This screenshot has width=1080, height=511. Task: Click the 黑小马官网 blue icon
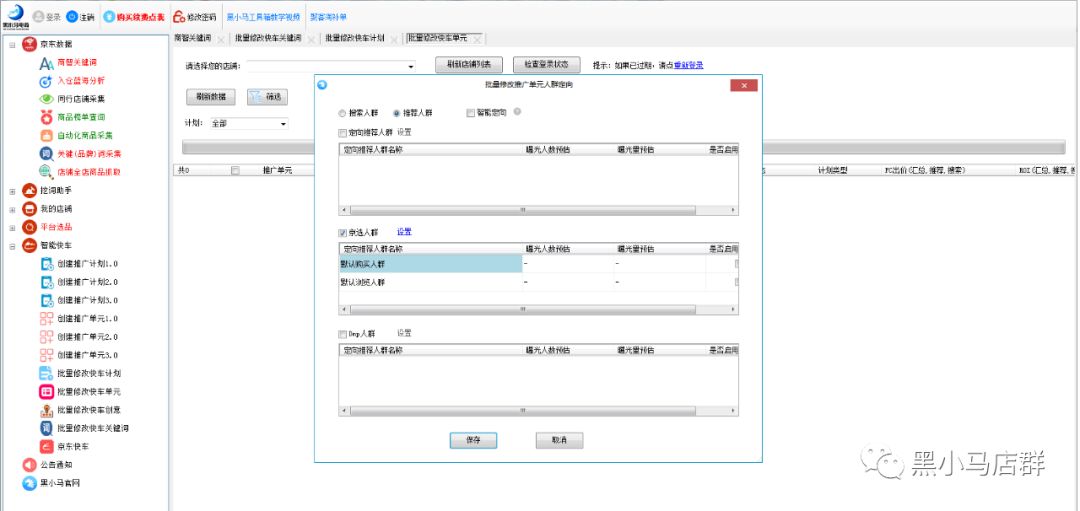(29, 483)
